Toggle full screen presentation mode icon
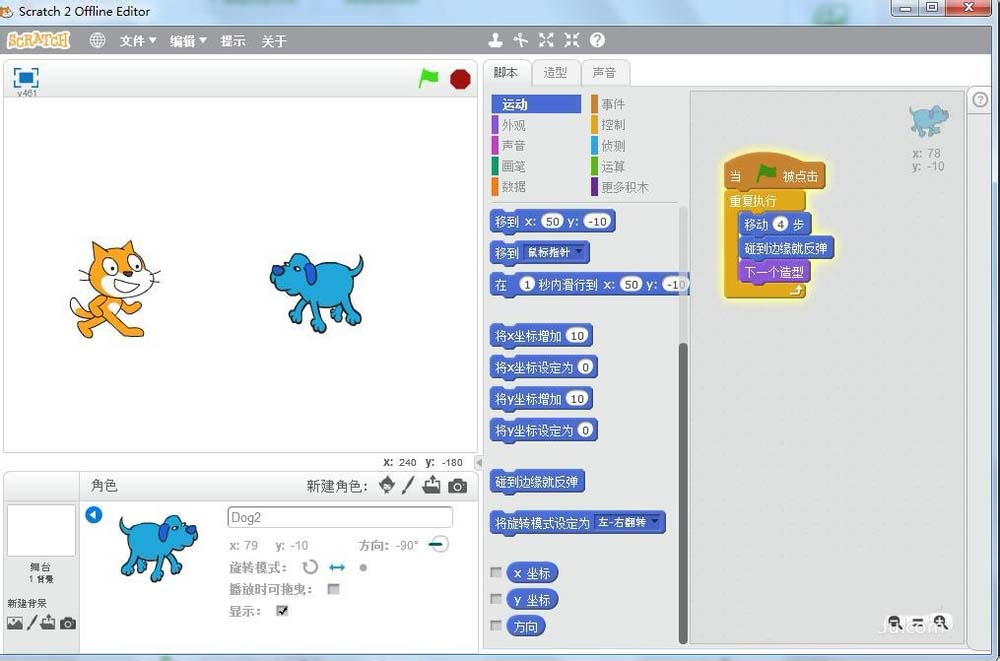This screenshot has width=1000, height=661. (x=26, y=78)
